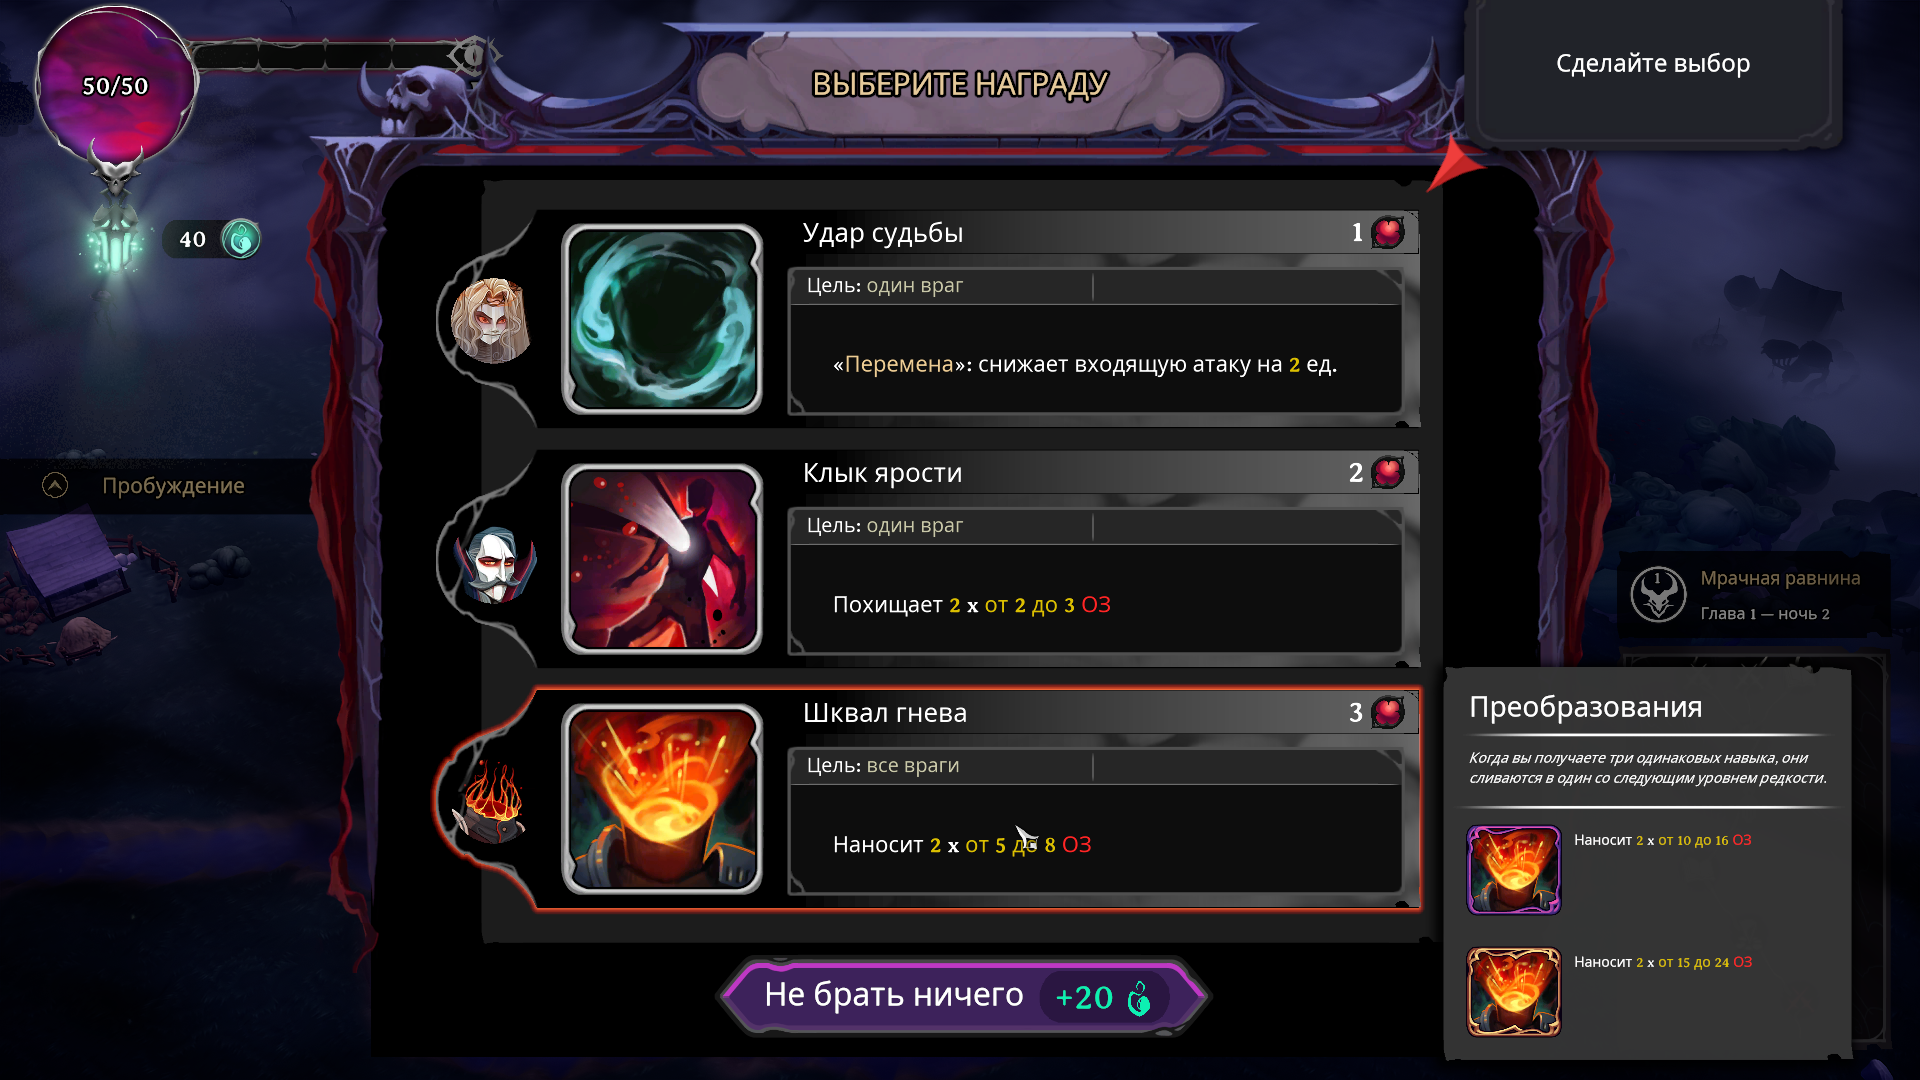Select the Клык ярости skill icon
The height and width of the screenshot is (1080, 1920).
(662, 559)
